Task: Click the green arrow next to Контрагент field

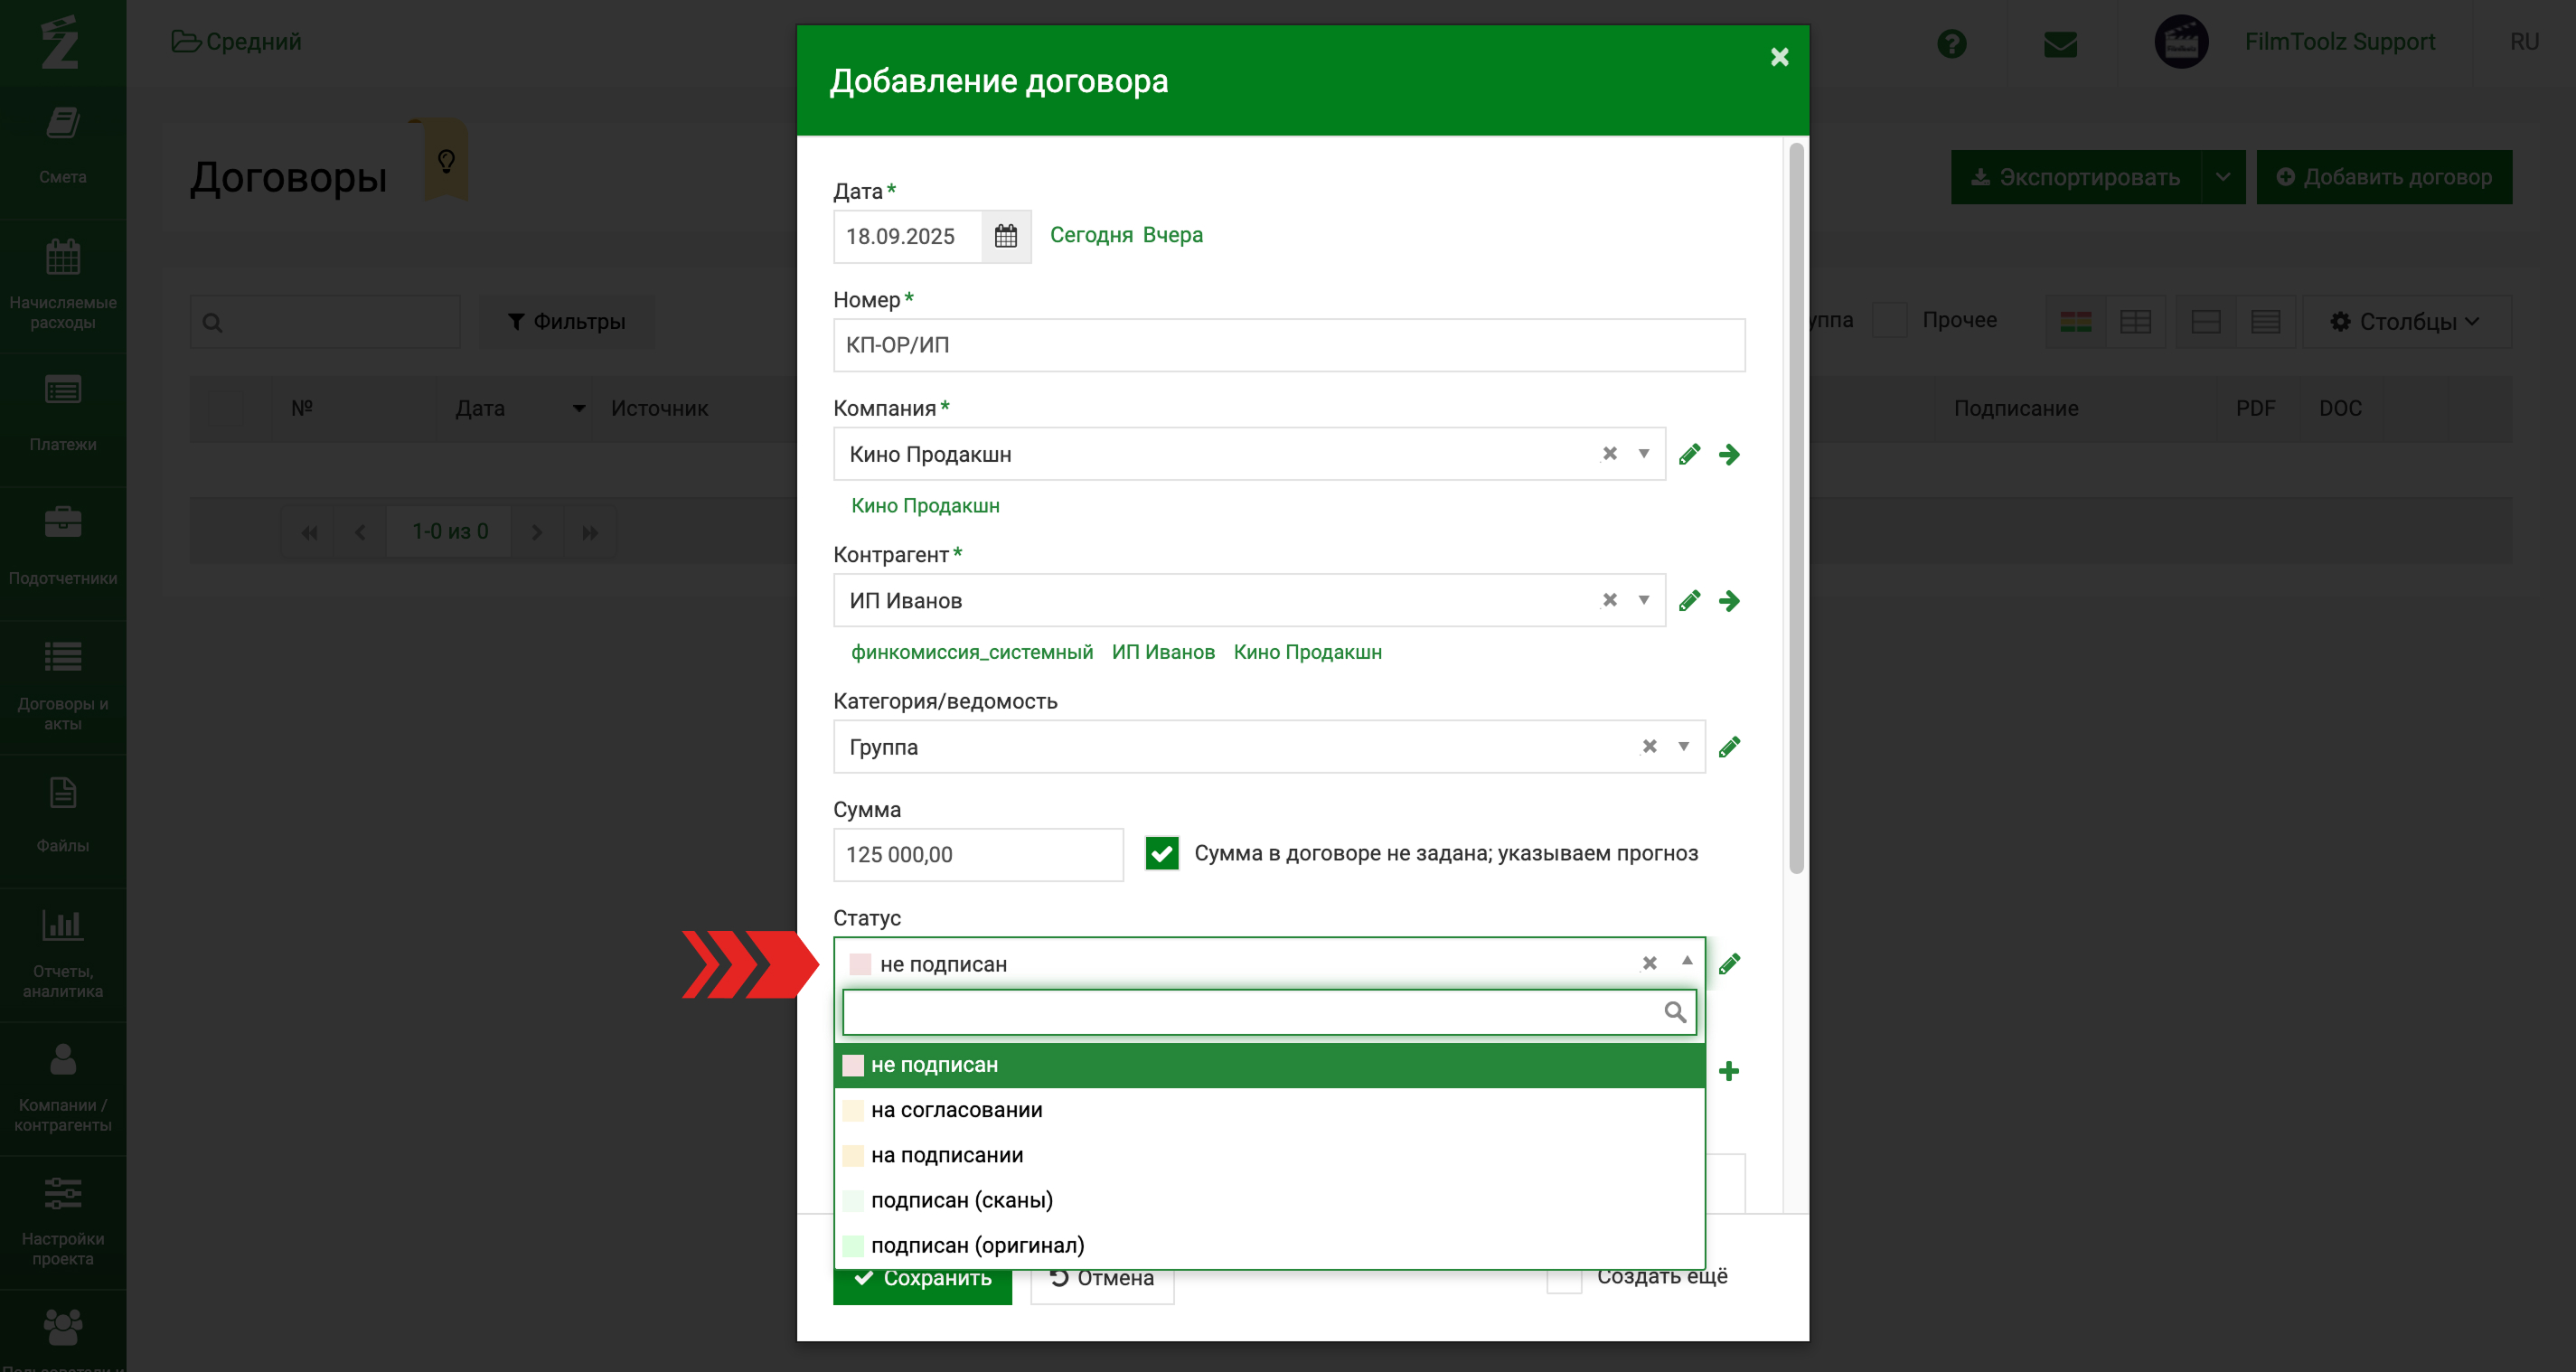Action: point(1729,601)
